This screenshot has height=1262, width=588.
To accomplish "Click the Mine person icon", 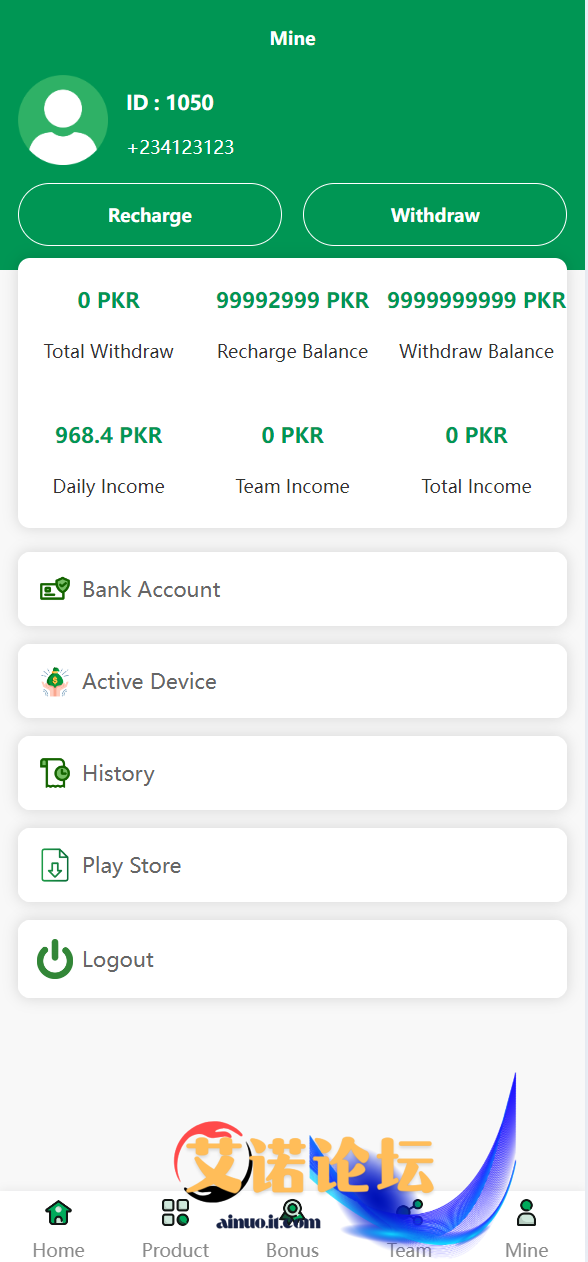I will [526, 1213].
